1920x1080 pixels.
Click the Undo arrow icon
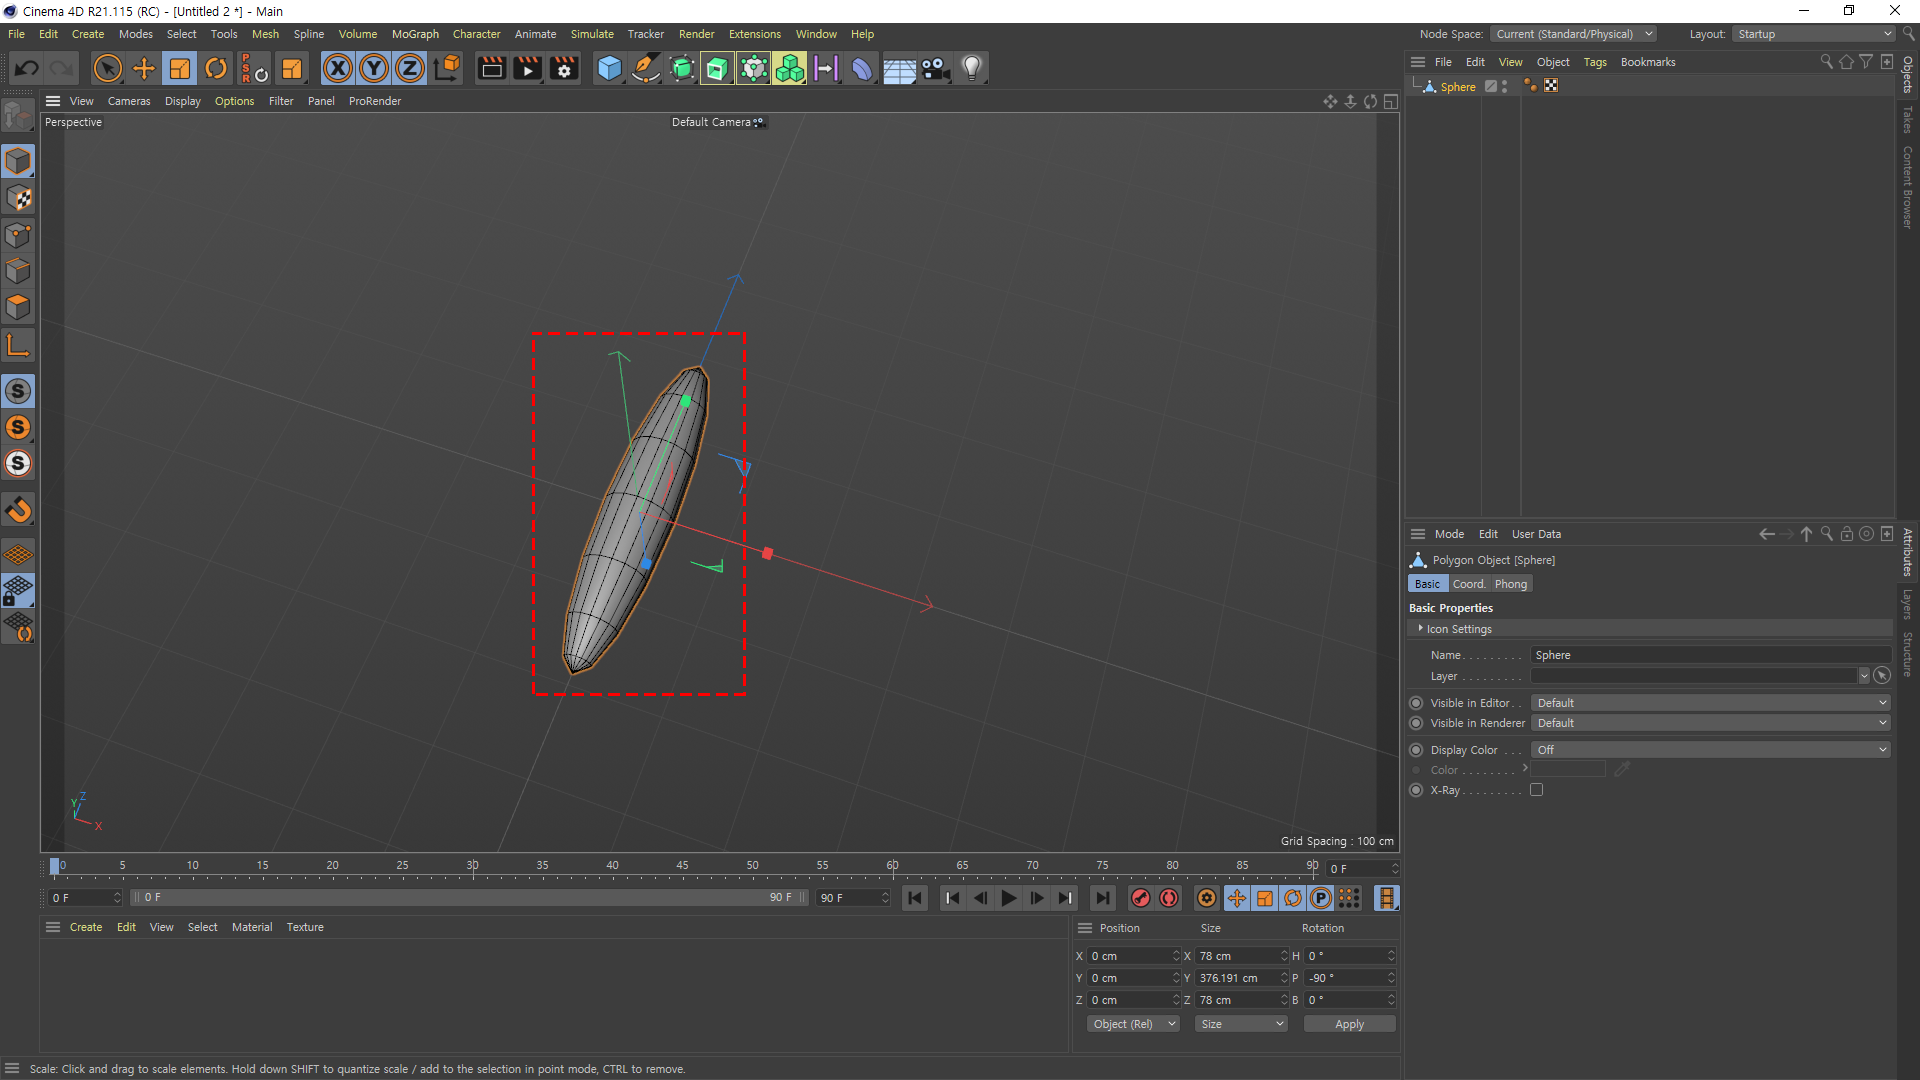[27, 68]
